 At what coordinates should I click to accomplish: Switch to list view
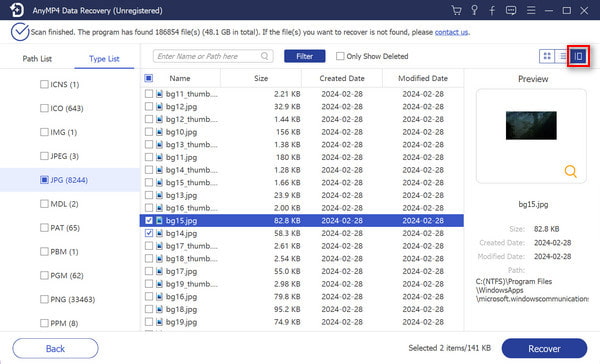point(562,56)
